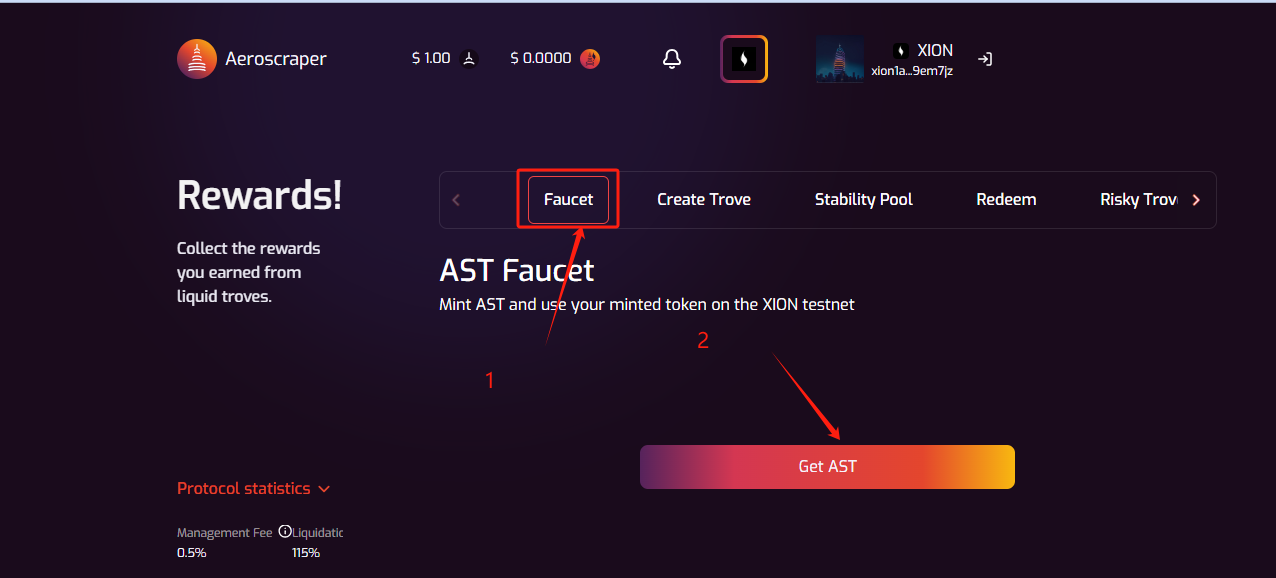Log out using the exit arrow icon
This screenshot has height=578, width=1276.
tap(985, 59)
